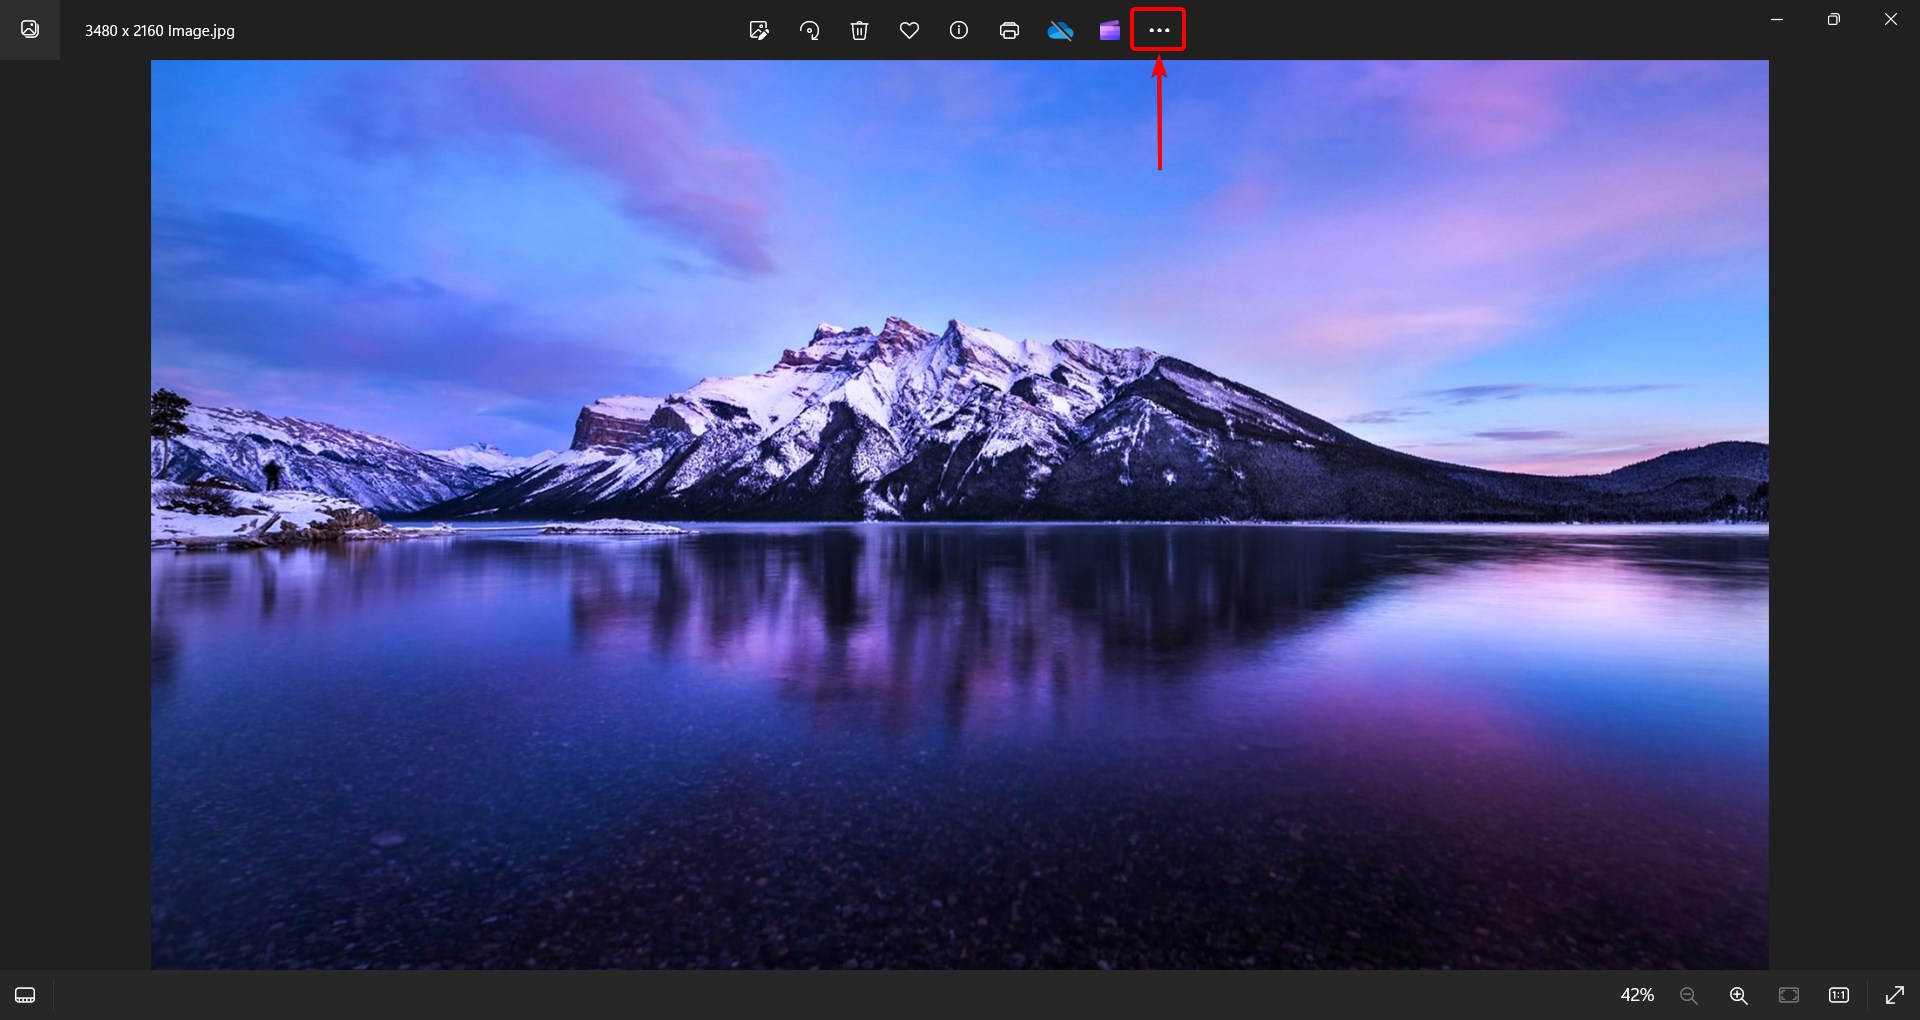The height and width of the screenshot is (1020, 1920).
Task: Show file info panel
Action: pyautogui.click(x=959, y=30)
